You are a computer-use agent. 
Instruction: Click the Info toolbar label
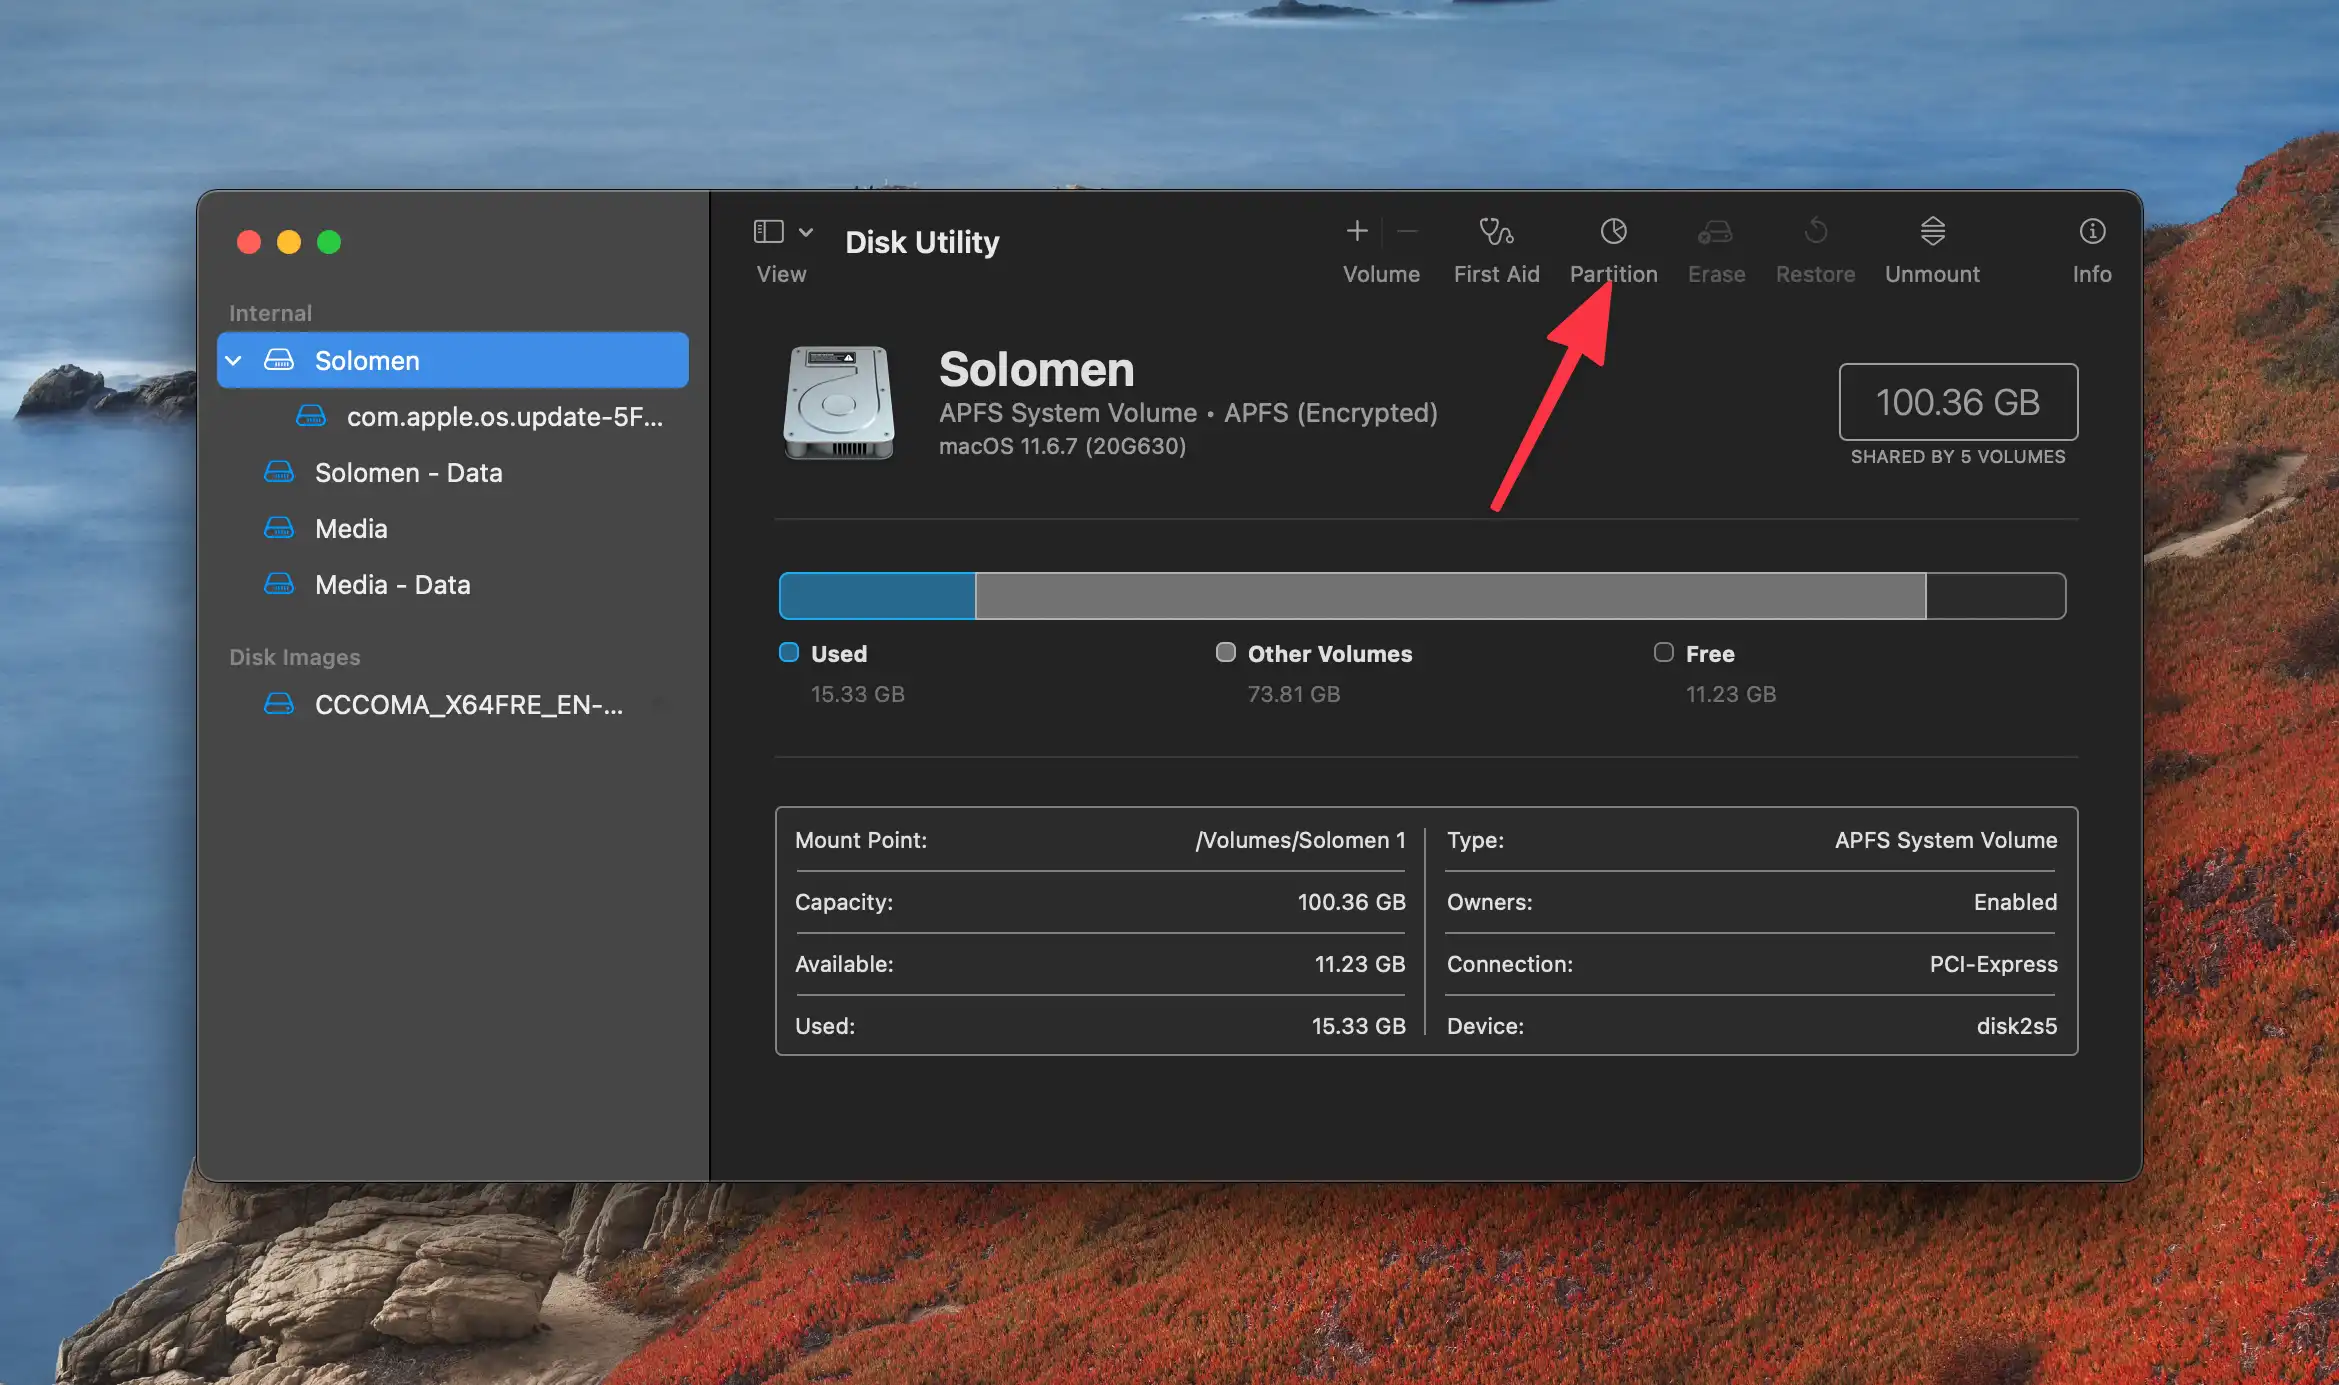tap(2092, 274)
